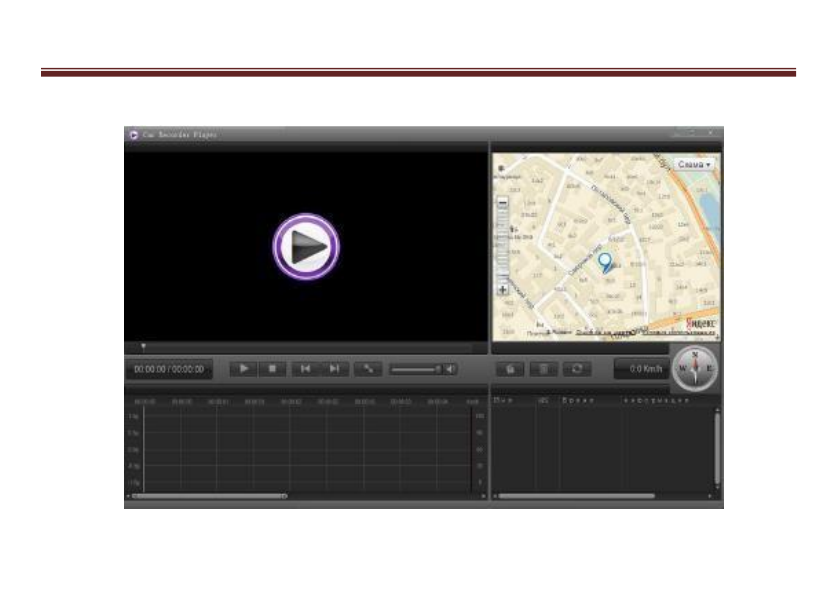Click the file list vertical scrollbar
Image resolution: width=839 pixels, height=595 pixels.
coord(717,447)
